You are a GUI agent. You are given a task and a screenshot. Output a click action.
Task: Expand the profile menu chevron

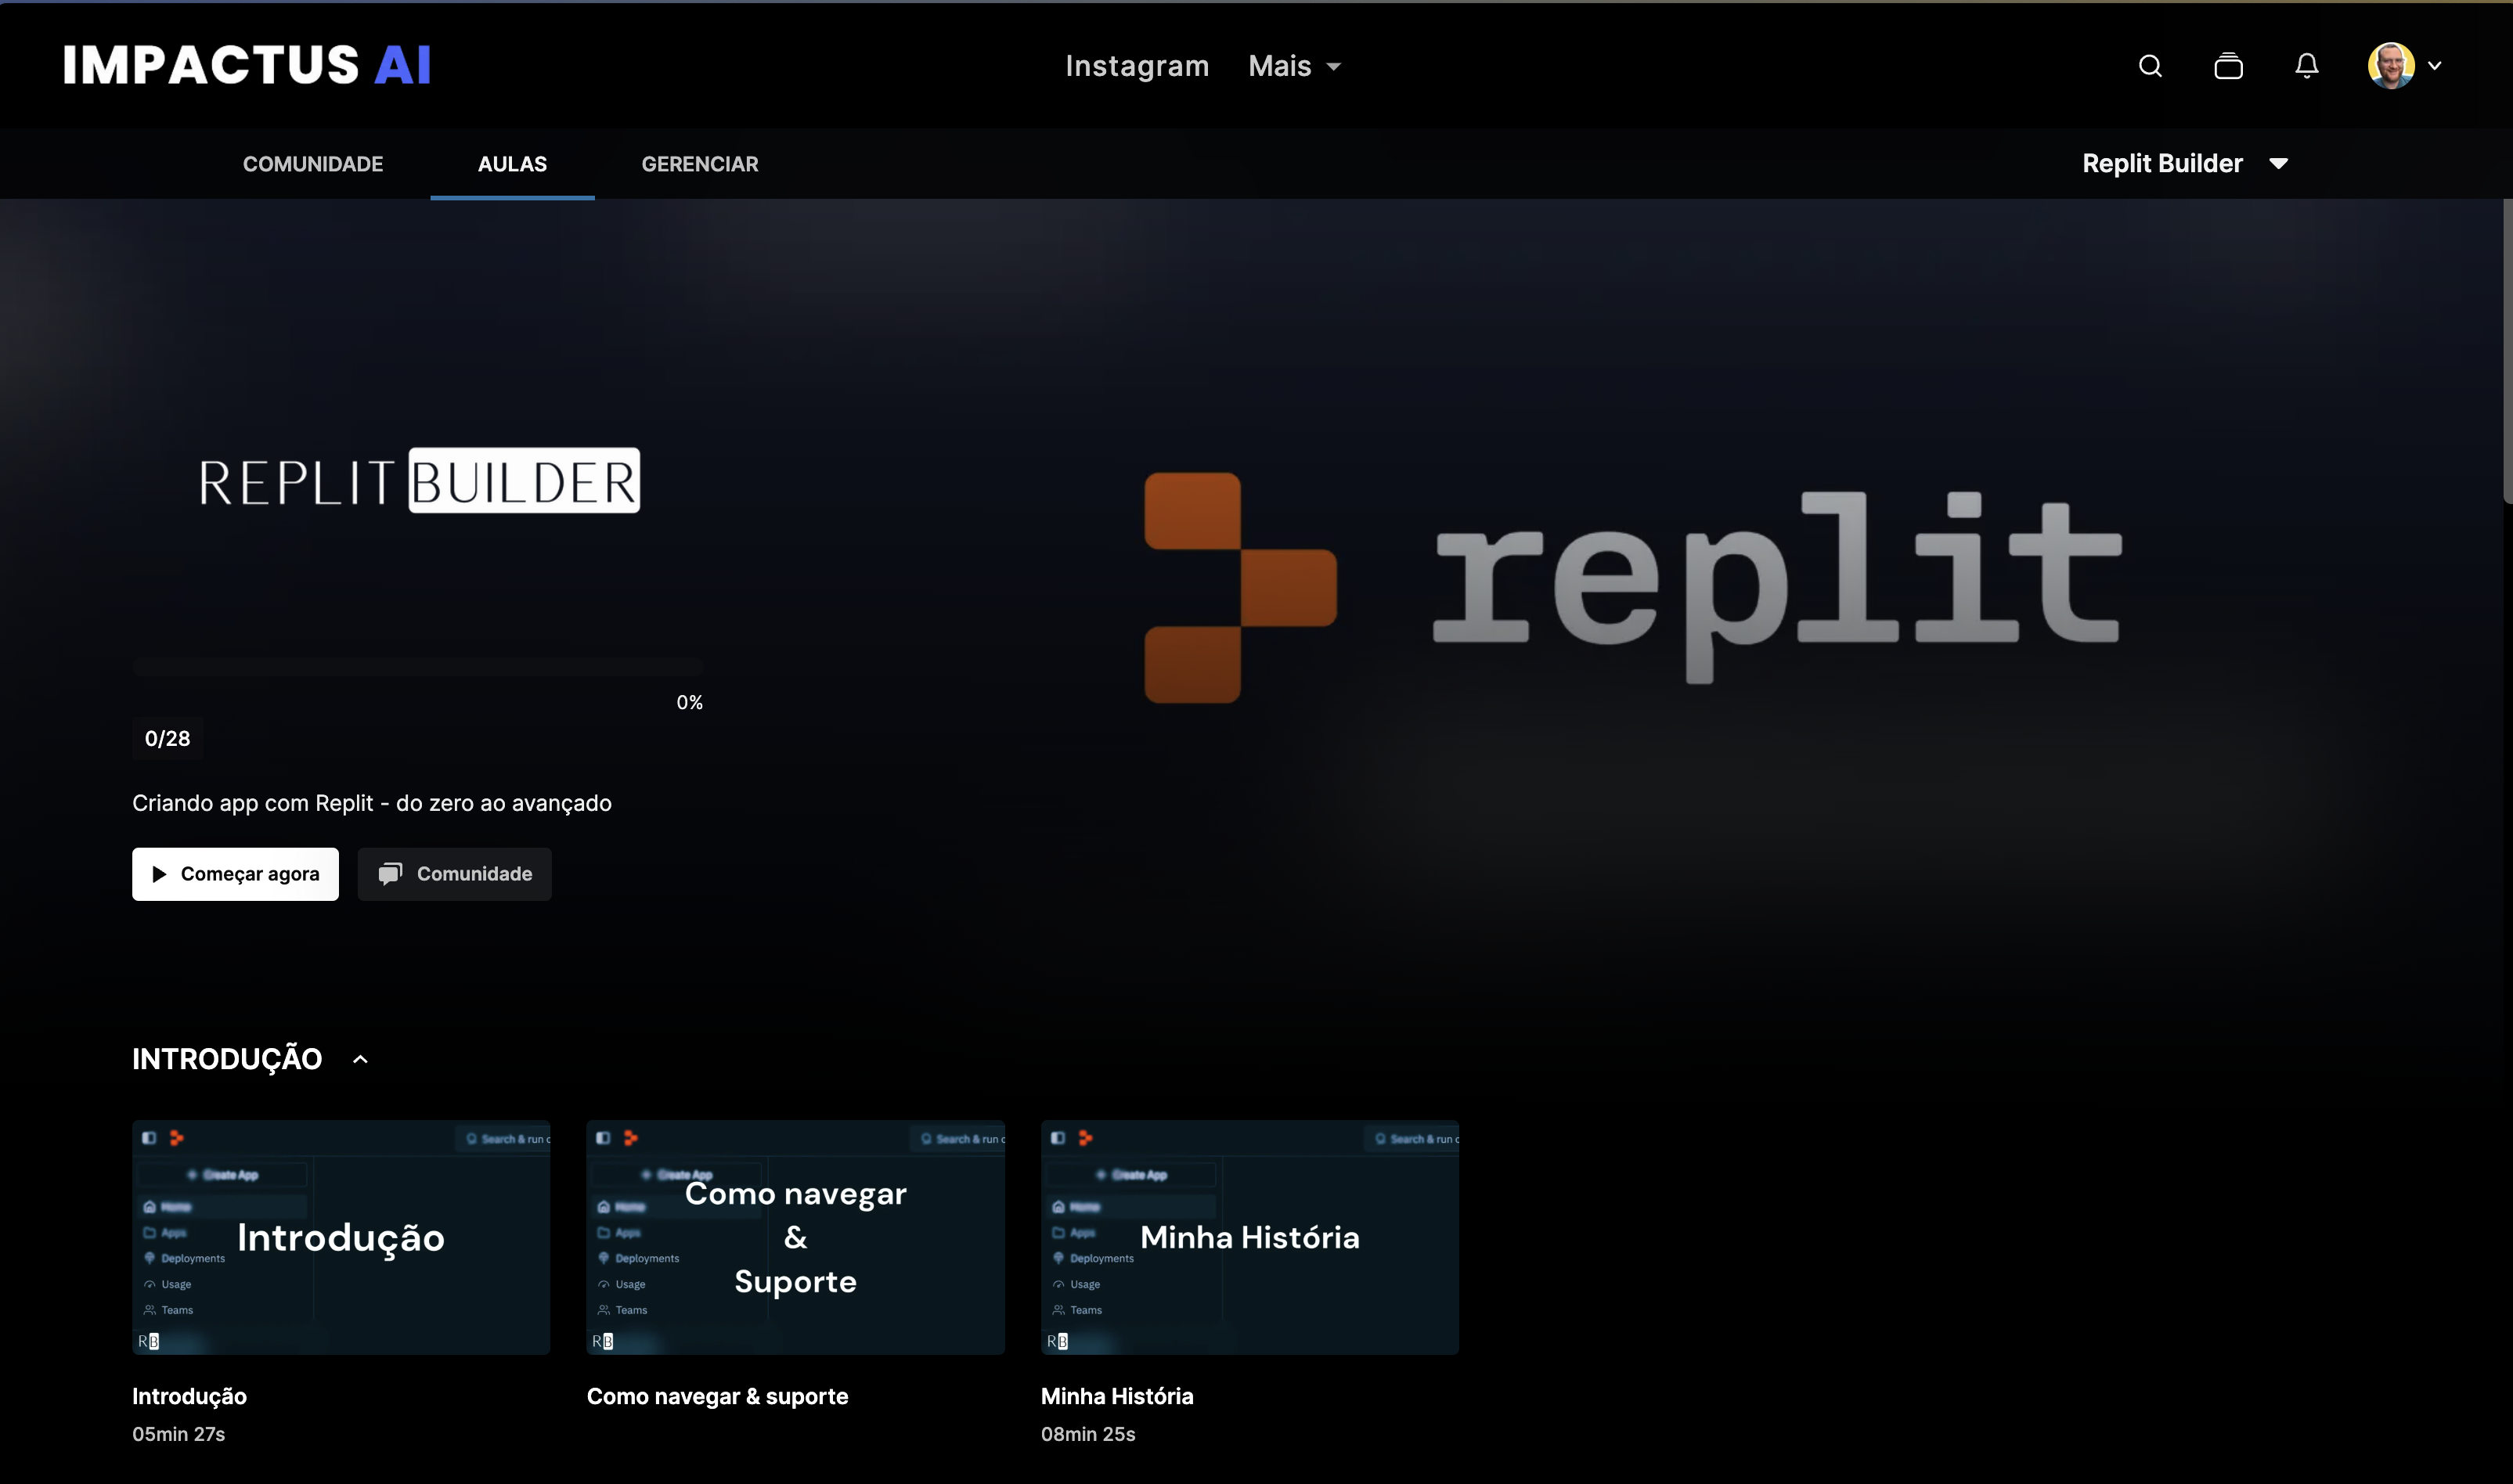coord(2435,66)
